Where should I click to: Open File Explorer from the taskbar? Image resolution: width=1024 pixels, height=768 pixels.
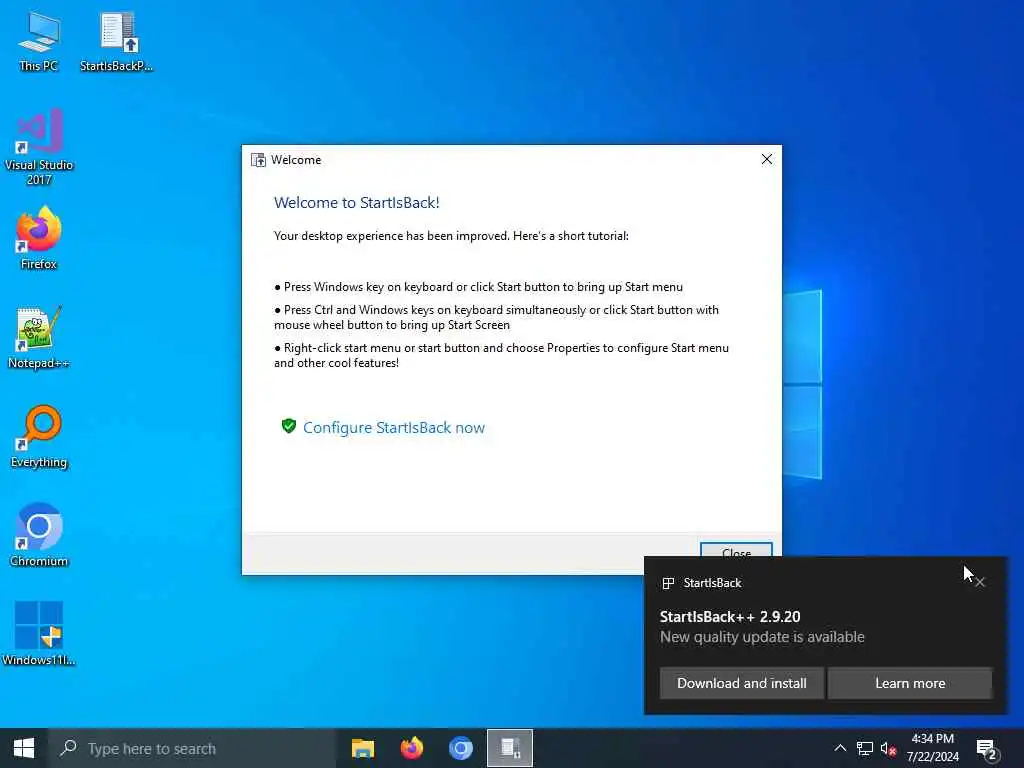point(363,748)
